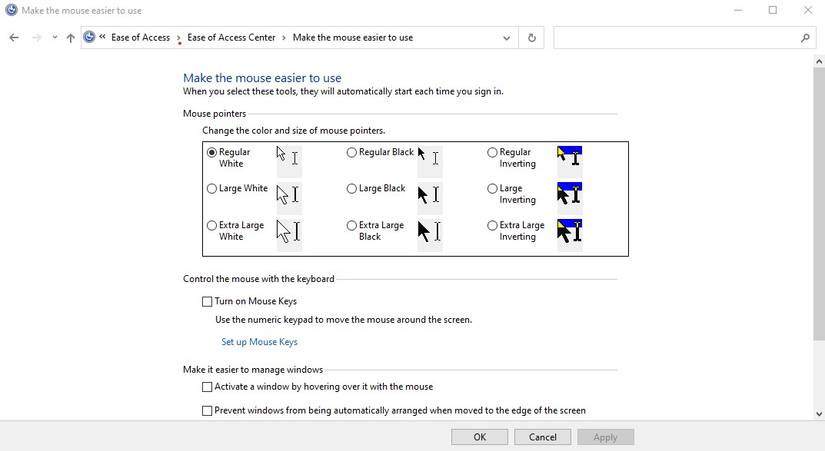Viewport: 825px width, 451px height.
Task: Click the Regular White pointer preview
Action: tap(287, 157)
